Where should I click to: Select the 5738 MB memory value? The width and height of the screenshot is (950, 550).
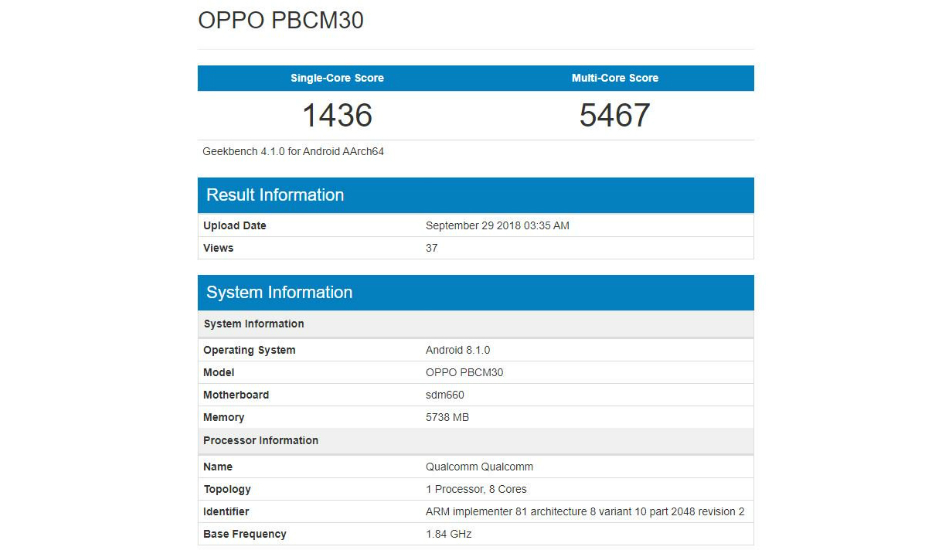pyautogui.click(x=447, y=417)
